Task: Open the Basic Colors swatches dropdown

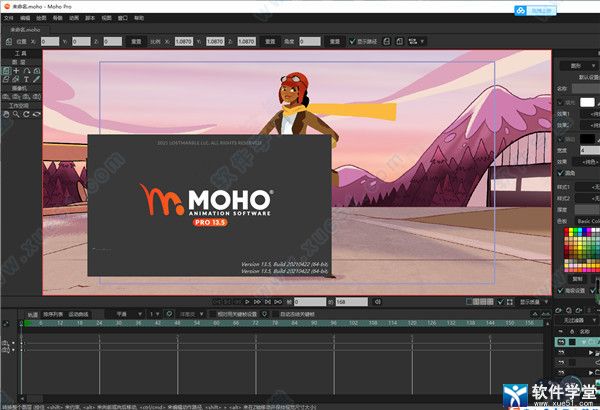Action: coord(588,221)
